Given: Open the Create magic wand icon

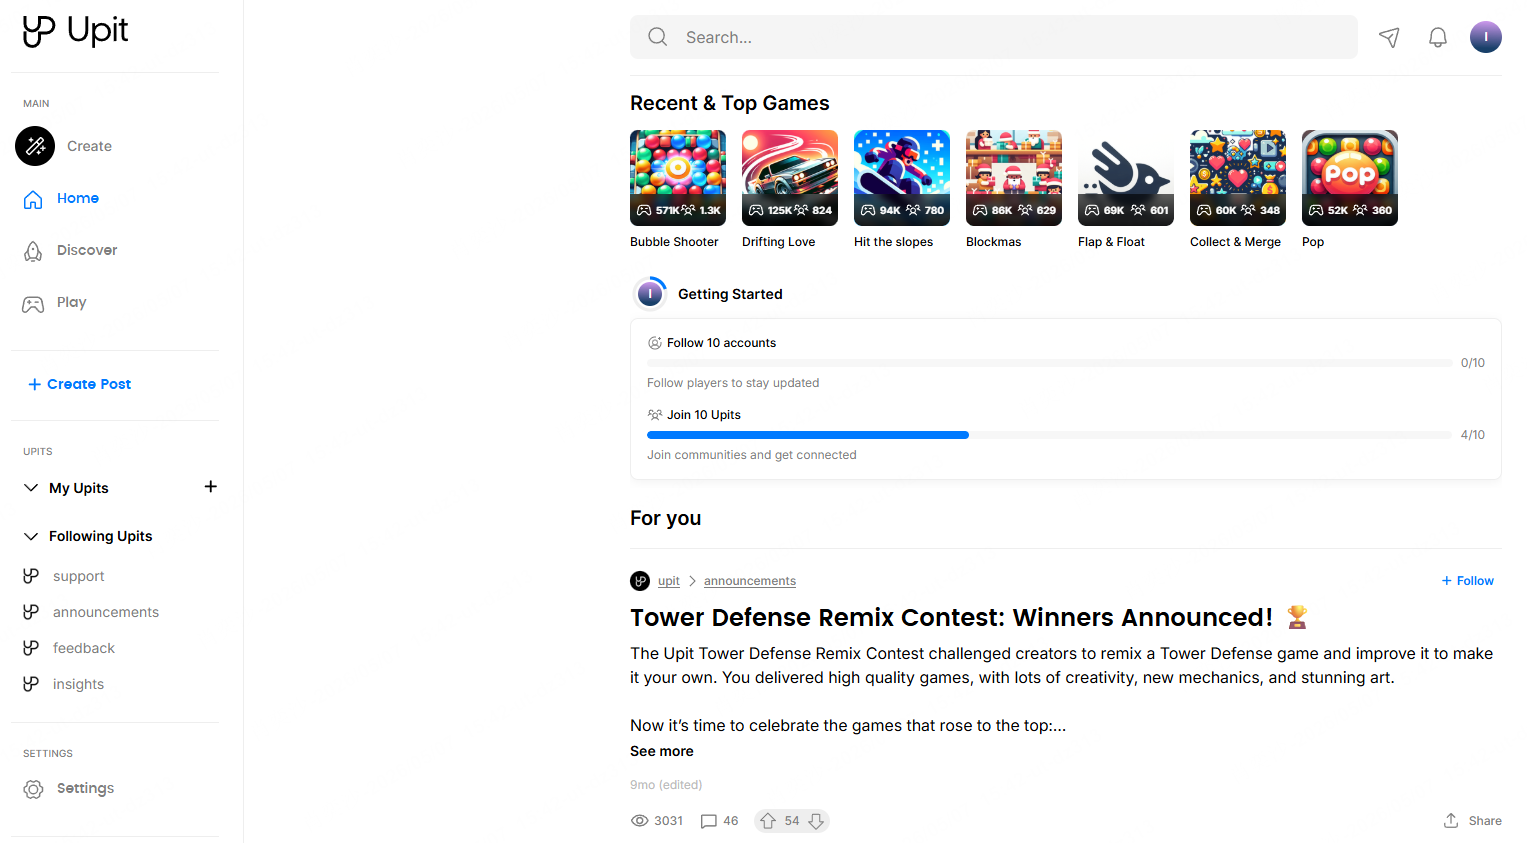Looking at the screenshot, I should pyautogui.click(x=35, y=146).
